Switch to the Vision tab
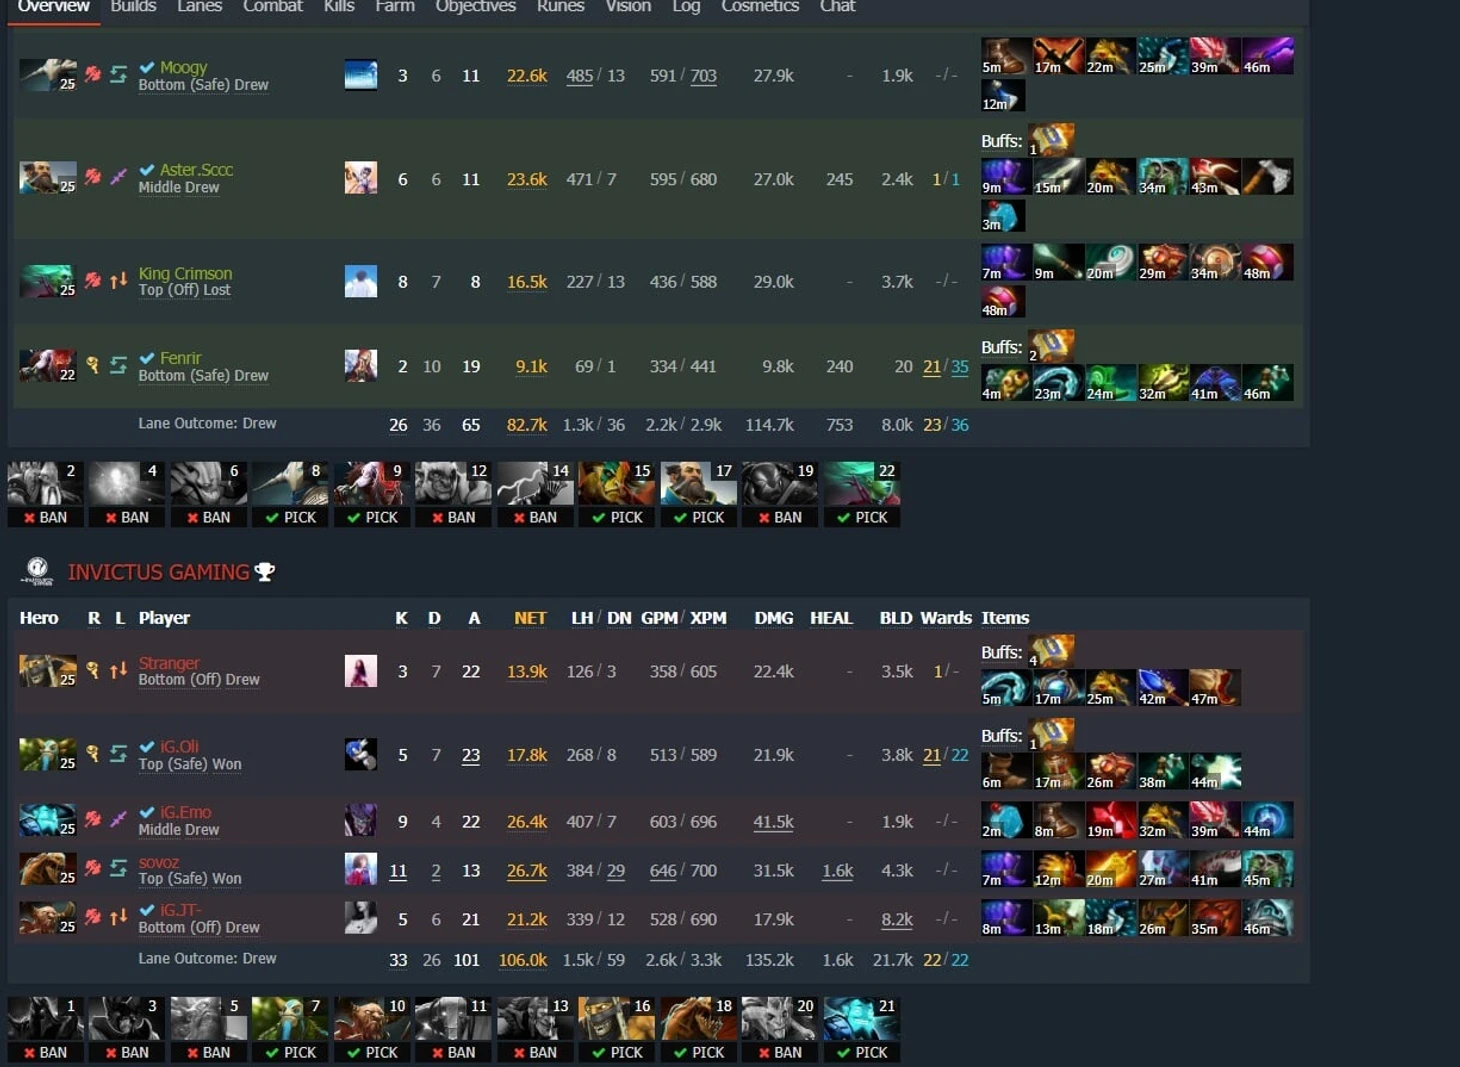1460x1067 pixels. pos(628,6)
